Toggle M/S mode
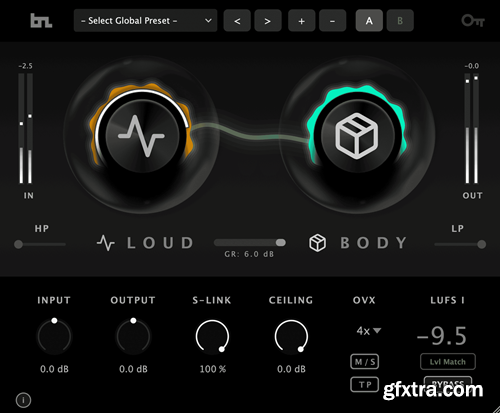 point(365,362)
